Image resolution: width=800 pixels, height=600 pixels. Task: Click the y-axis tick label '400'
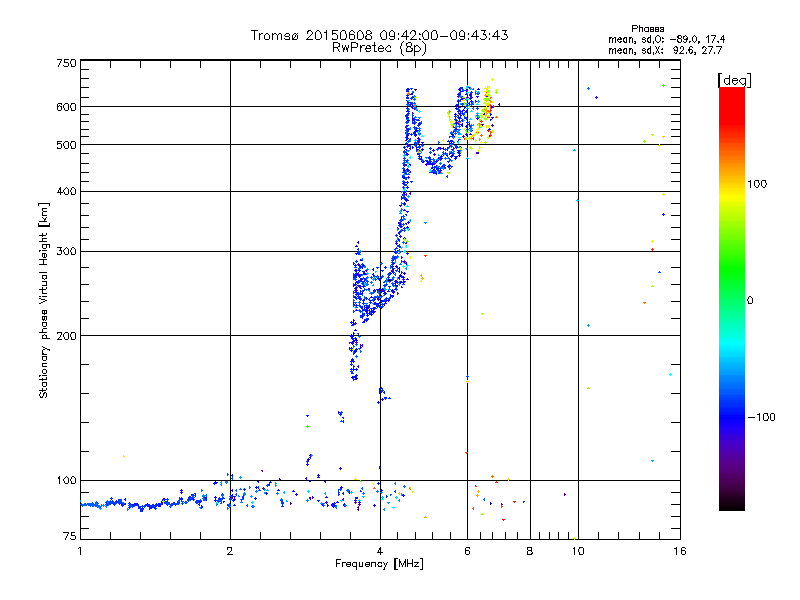tap(66, 191)
